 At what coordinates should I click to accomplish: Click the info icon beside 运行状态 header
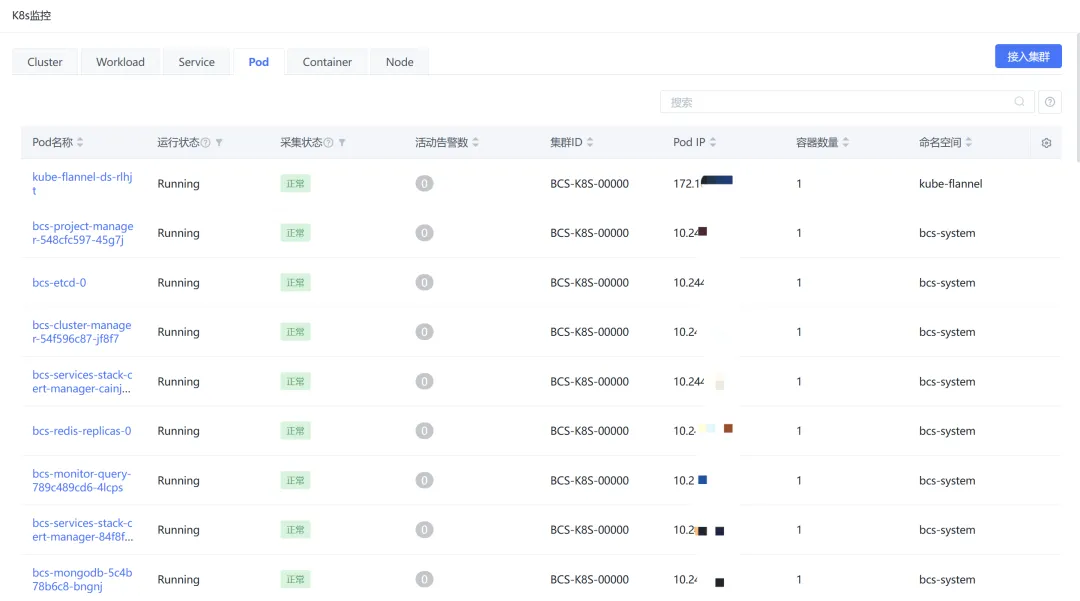(x=206, y=143)
